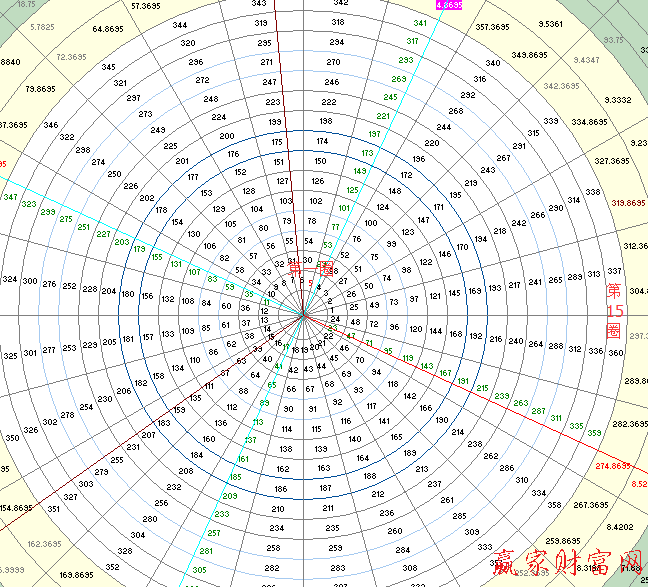
Task: Click number 343 at the top
Action: click(259, 4)
